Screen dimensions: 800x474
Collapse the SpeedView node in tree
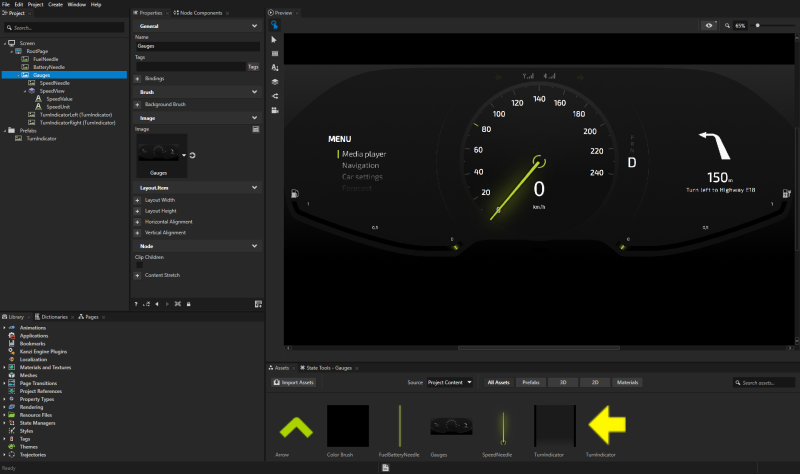[x=27, y=91]
